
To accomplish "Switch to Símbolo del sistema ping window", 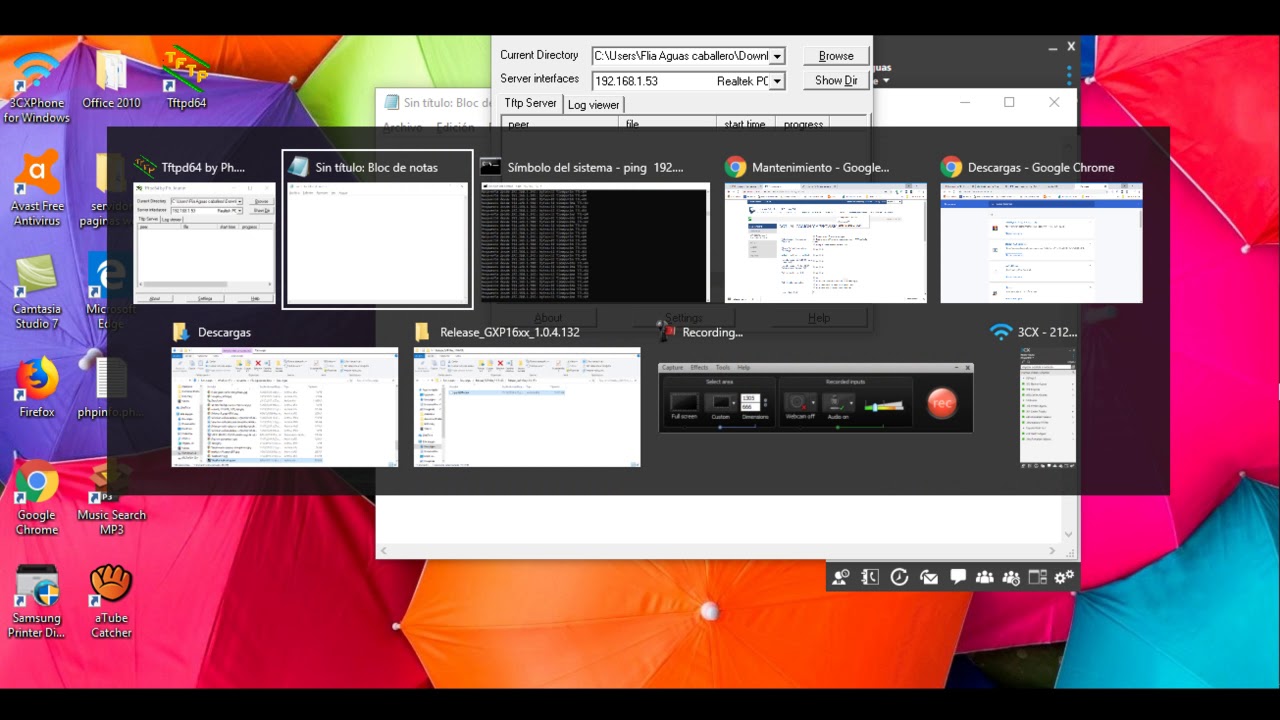I will point(595,241).
